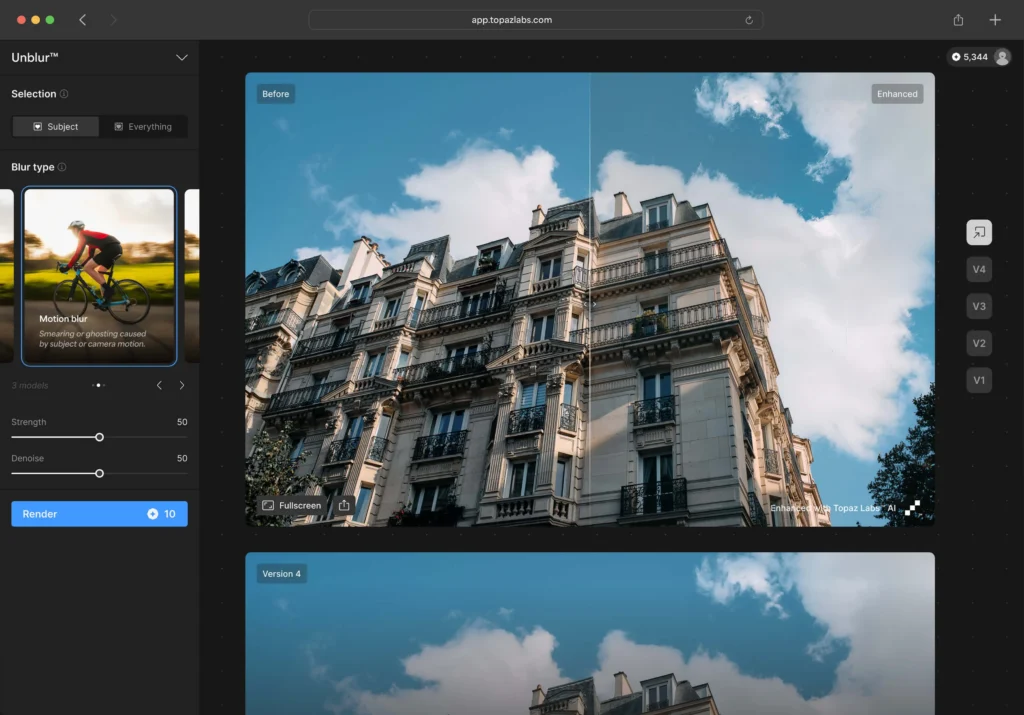The image size is (1024, 715).
Task: Click the Strength slider handle
Action: (99, 437)
